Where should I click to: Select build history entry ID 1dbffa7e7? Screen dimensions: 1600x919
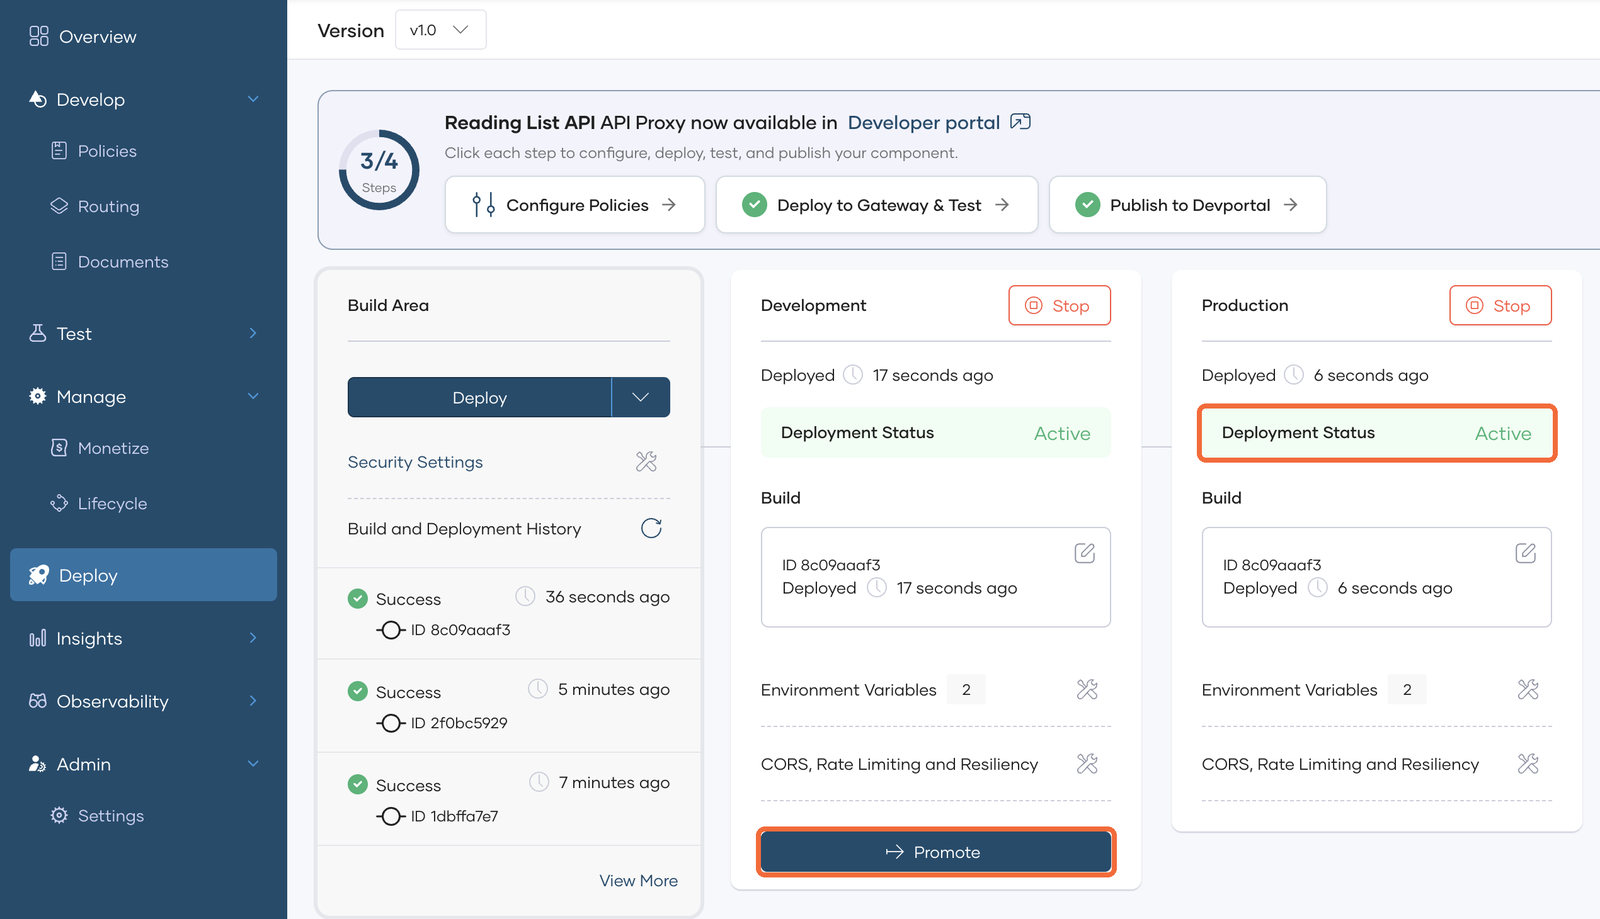(x=509, y=798)
